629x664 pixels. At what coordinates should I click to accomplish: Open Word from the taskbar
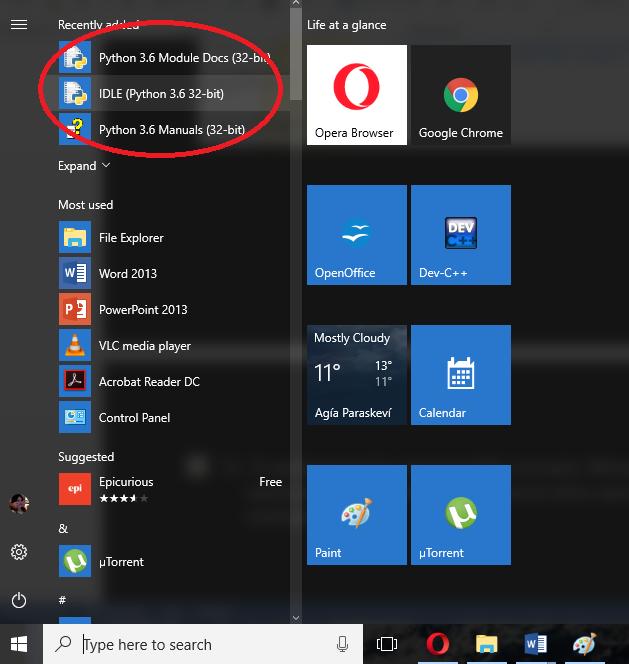click(x=535, y=644)
